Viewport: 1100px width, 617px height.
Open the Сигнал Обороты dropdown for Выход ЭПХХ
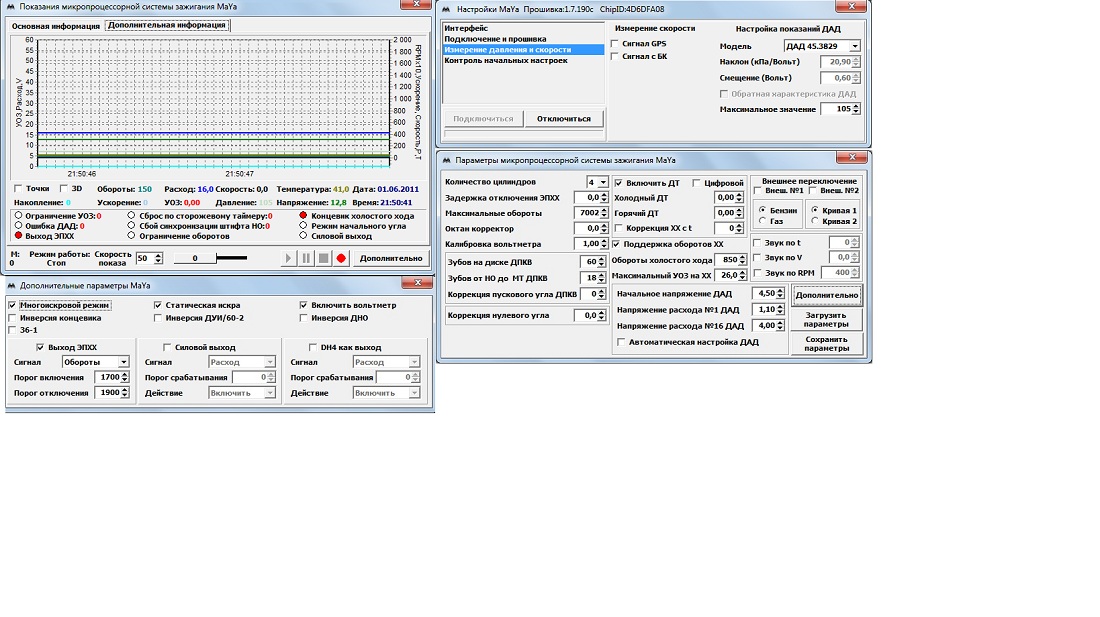123,362
